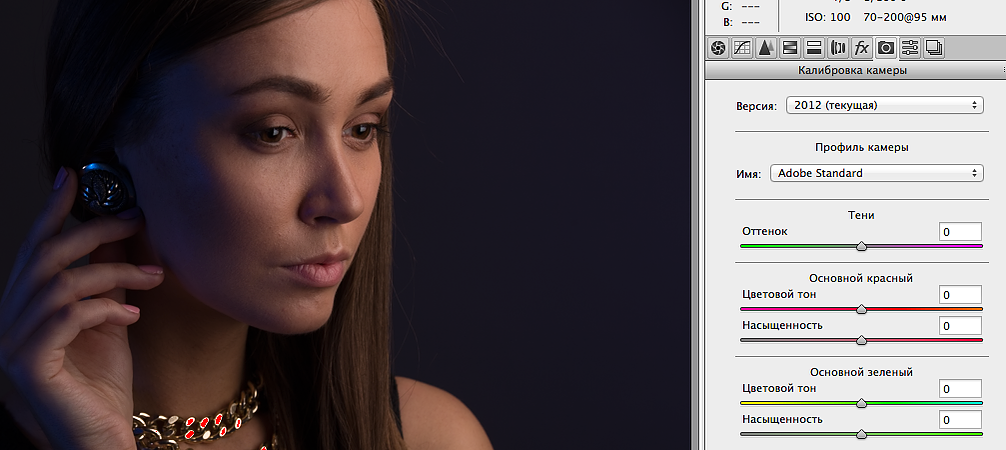Click Основной зеленый Насыщенность slider handle

point(862,435)
